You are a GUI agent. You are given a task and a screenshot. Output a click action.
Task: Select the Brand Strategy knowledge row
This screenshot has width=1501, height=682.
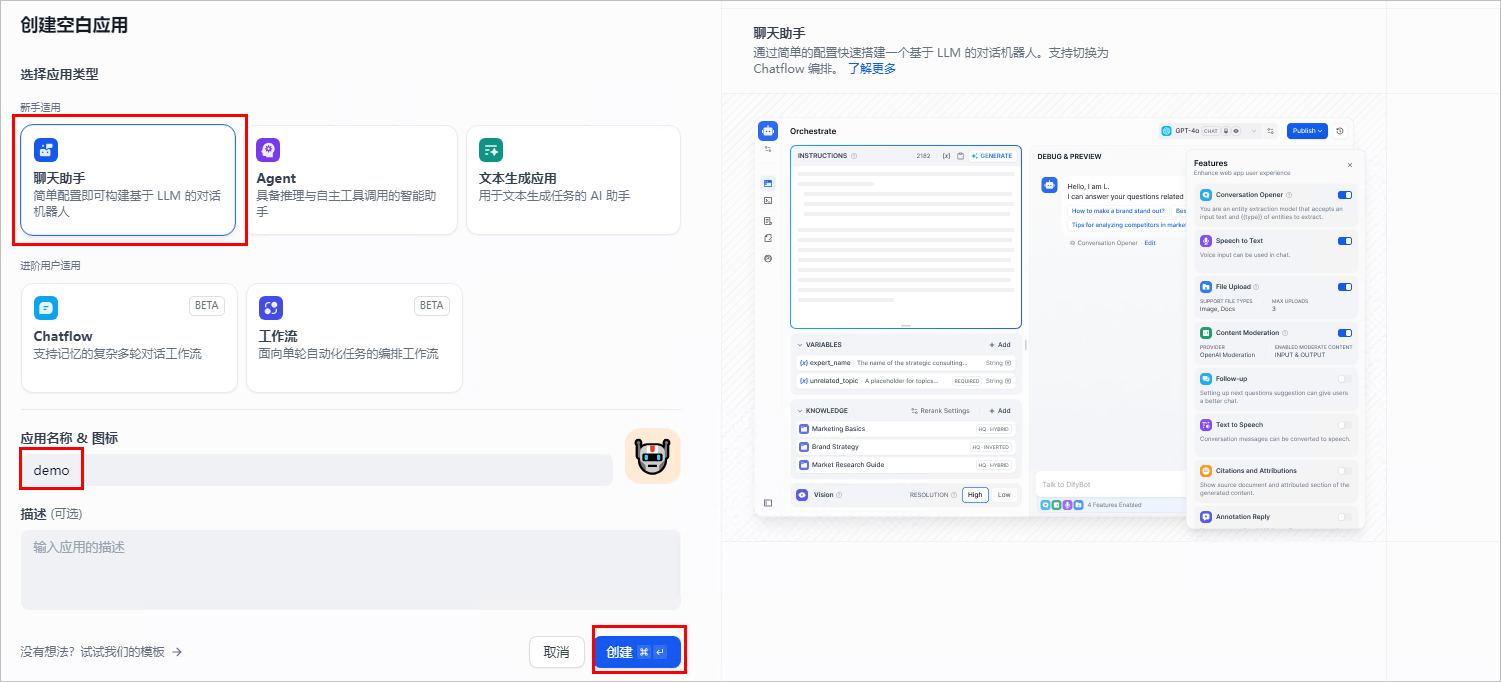[x=906, y=447]
